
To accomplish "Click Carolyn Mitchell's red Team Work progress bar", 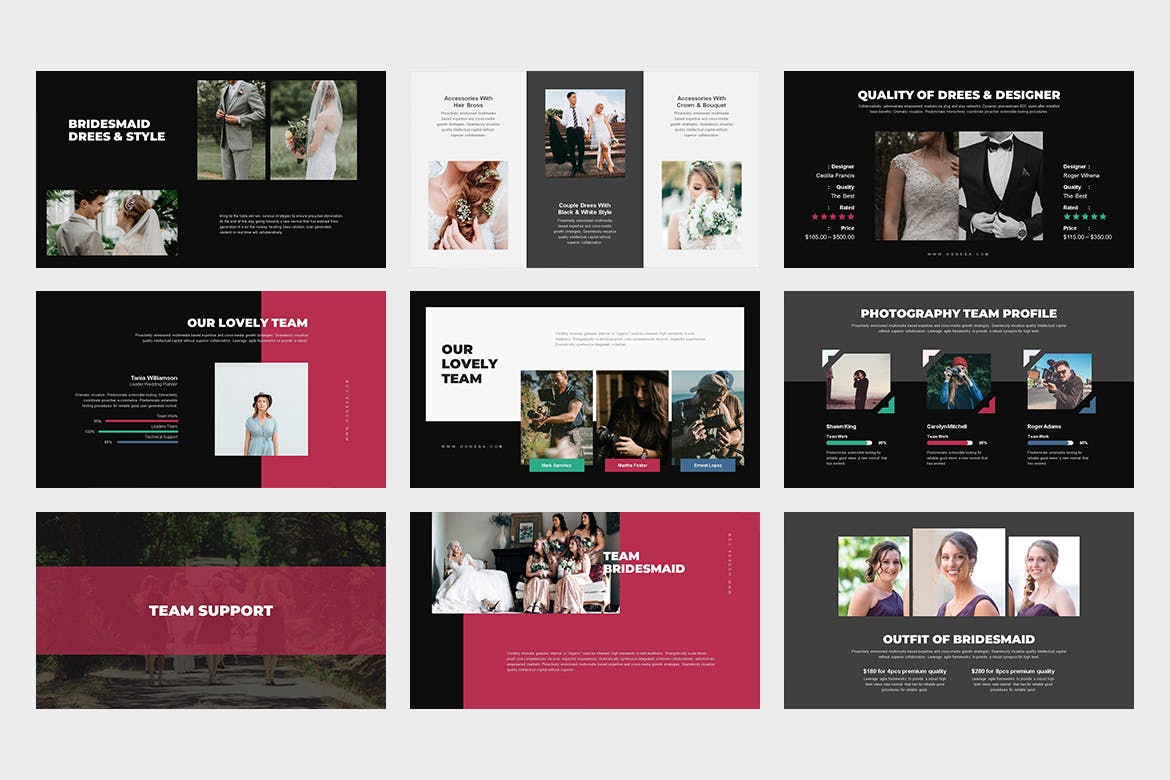I will (950, 442).
